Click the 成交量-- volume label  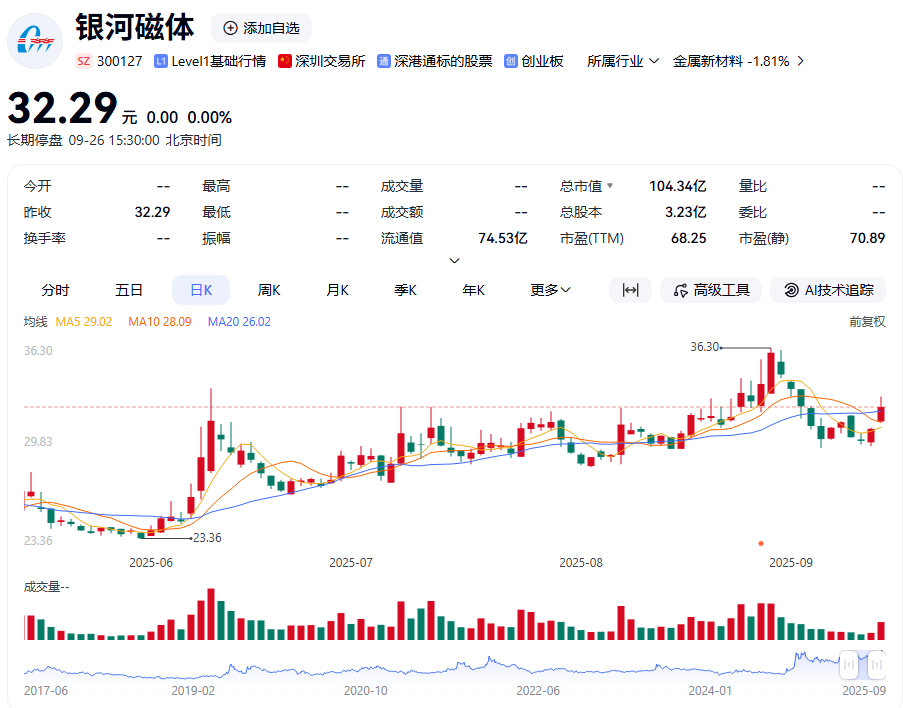tap(46, 586)
